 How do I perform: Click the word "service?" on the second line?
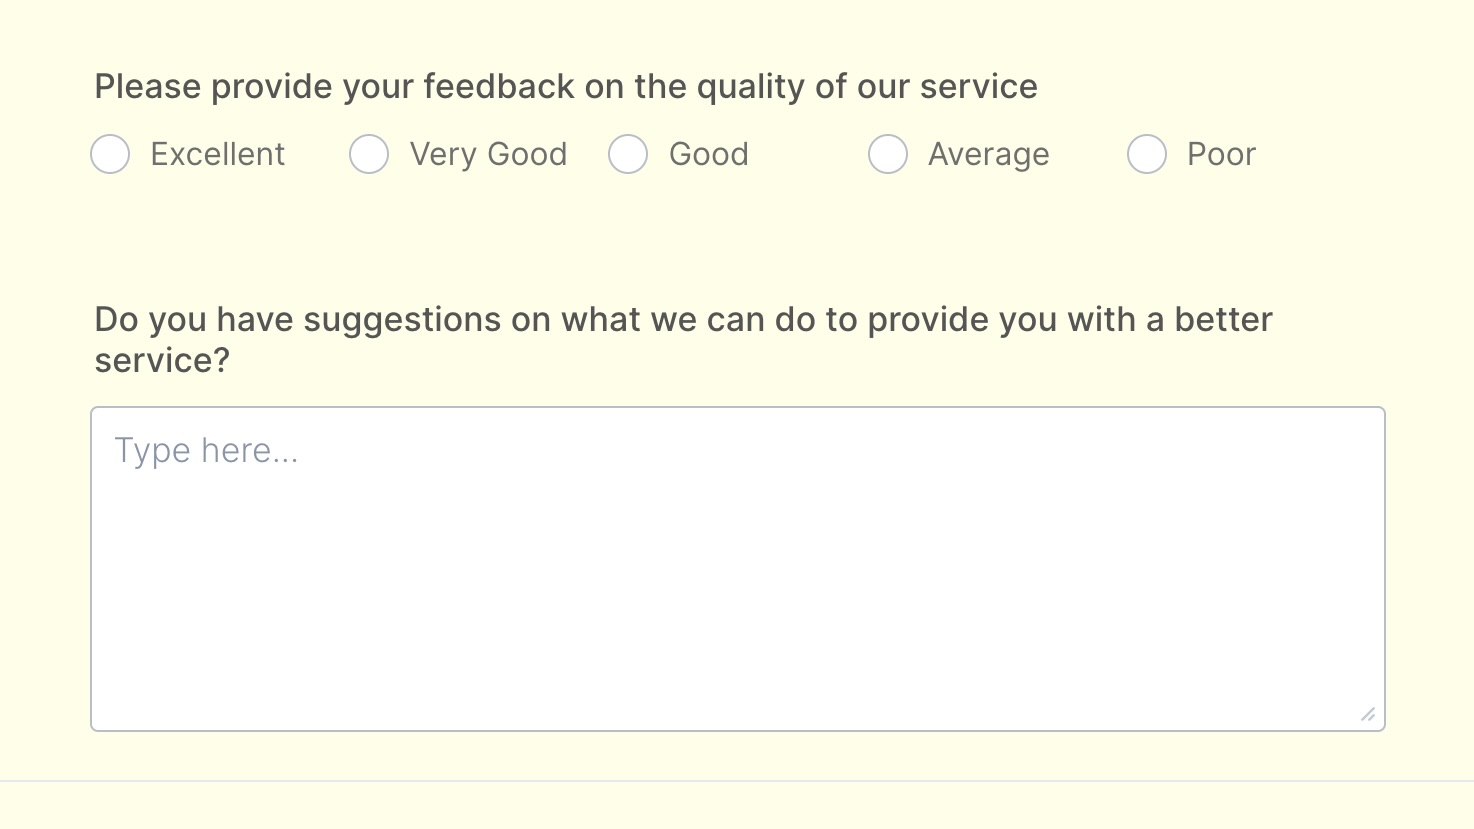click(x=162, y=360)
